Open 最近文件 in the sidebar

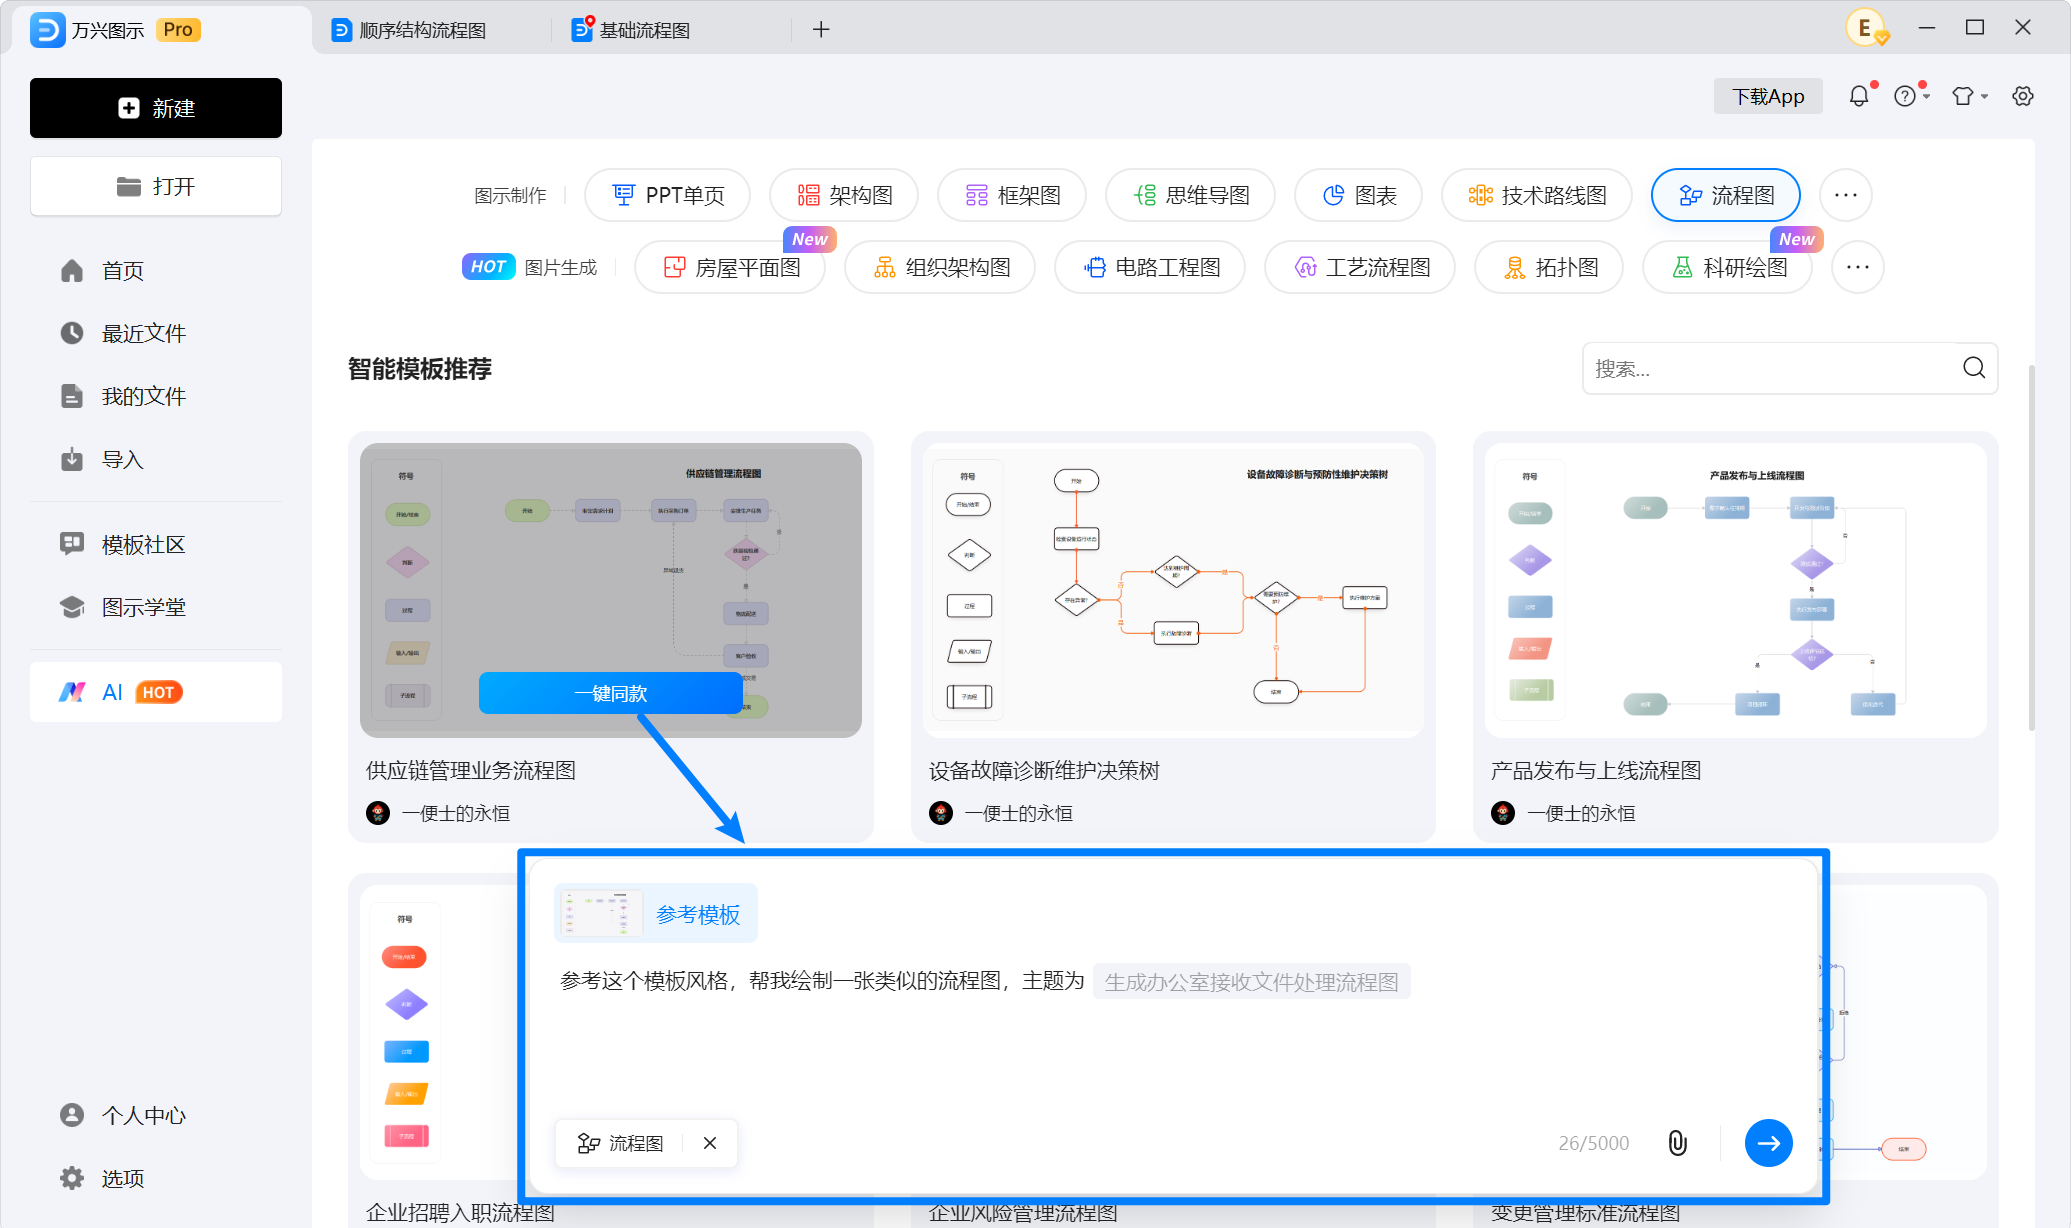tap(123, 333)
